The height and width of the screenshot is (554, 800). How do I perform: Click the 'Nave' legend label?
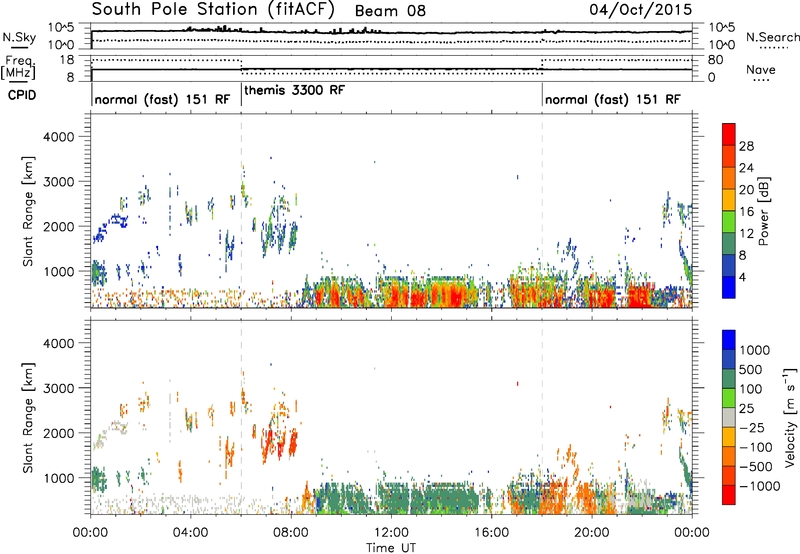point(761,69)
